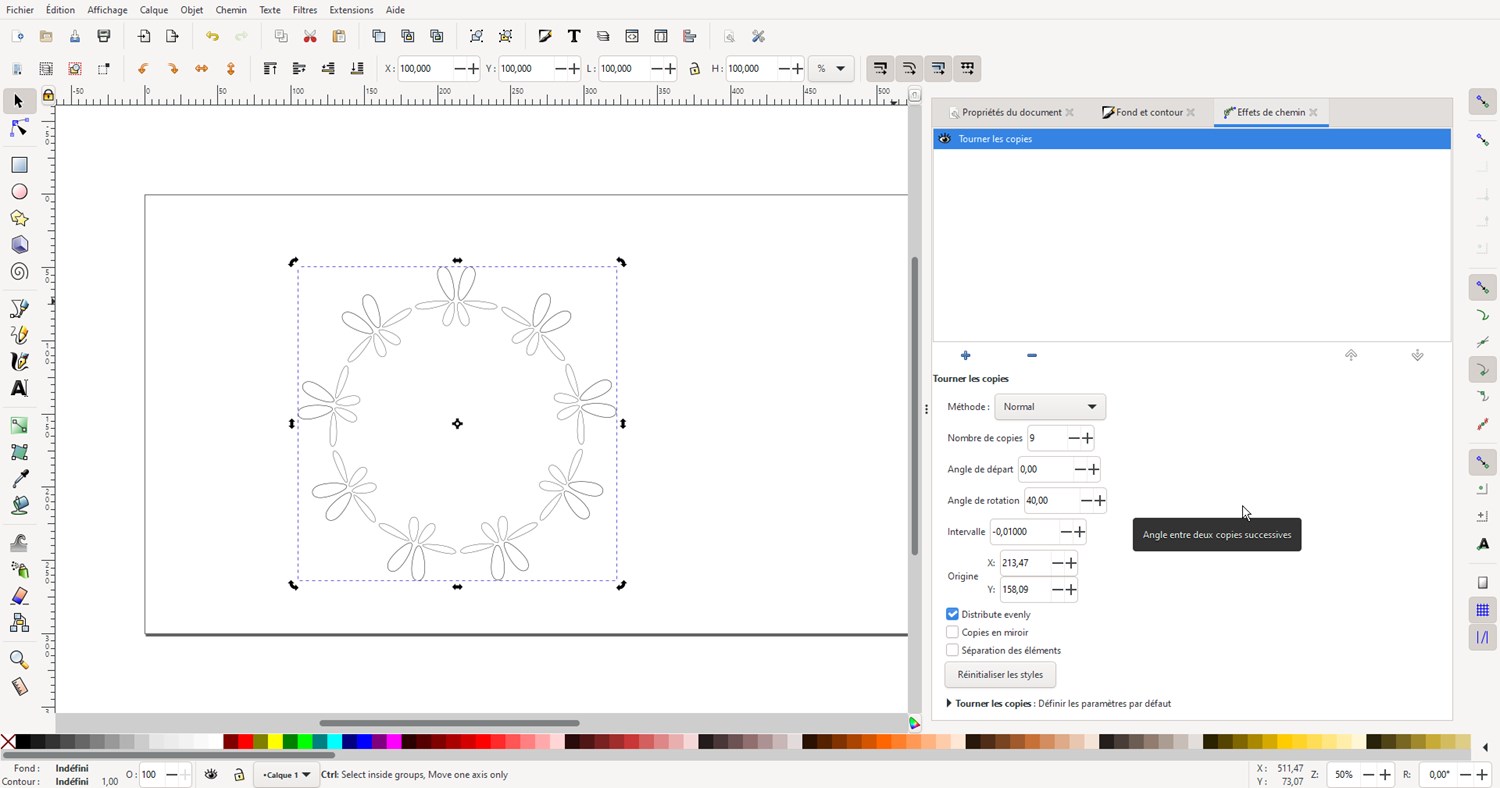Viewport: 1500px width, 788px height.
Task: Pick the red color swatch in palette
Action: pos(245,742)
